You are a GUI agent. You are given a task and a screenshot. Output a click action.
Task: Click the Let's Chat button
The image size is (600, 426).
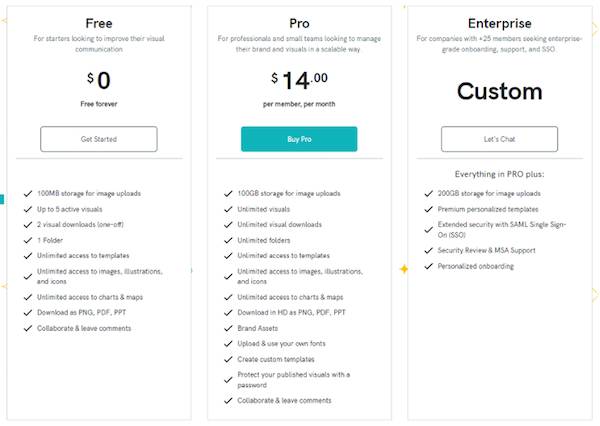(498, 139)
